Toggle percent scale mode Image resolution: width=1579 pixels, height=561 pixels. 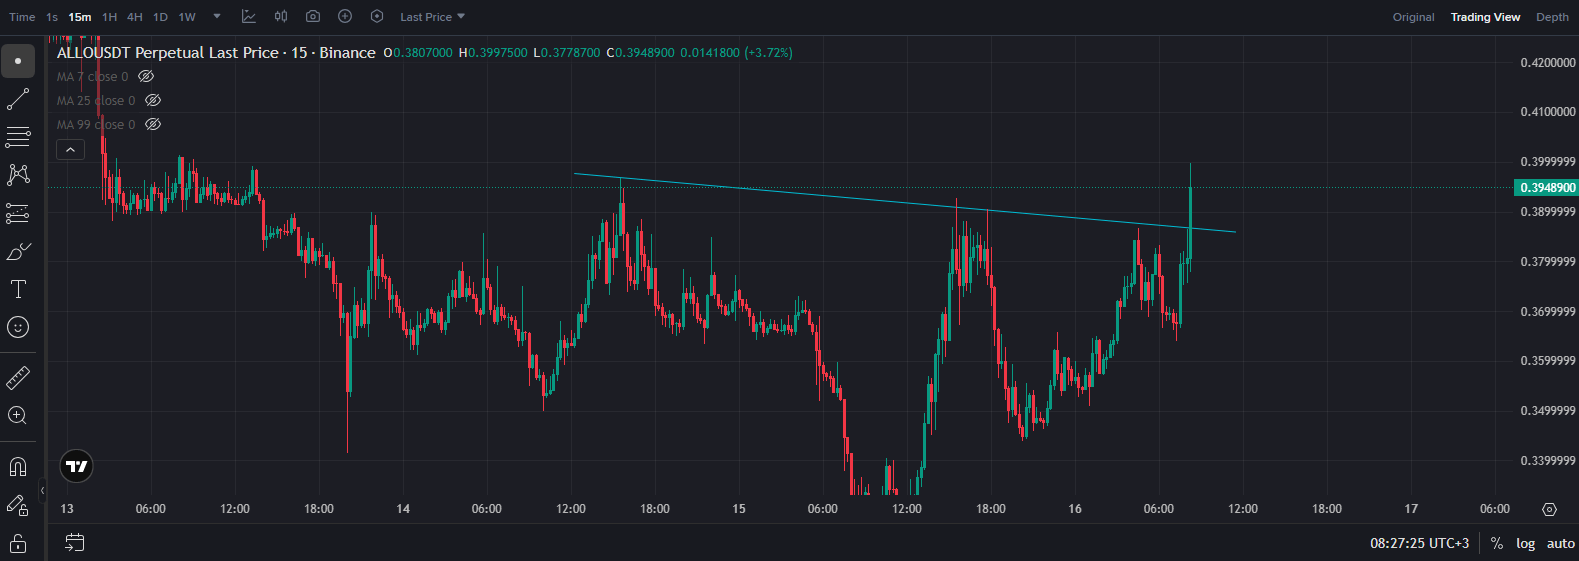click(x=1497, y=543)
